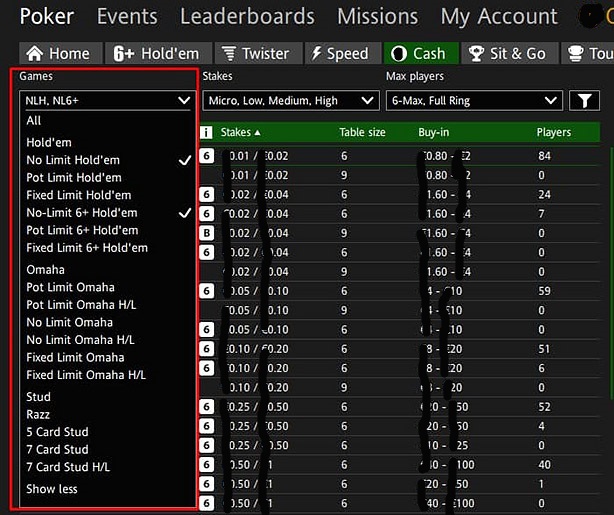Select 5 Card Stud option
The height and width of the screenshot is (515, 614).
[108, 432]
